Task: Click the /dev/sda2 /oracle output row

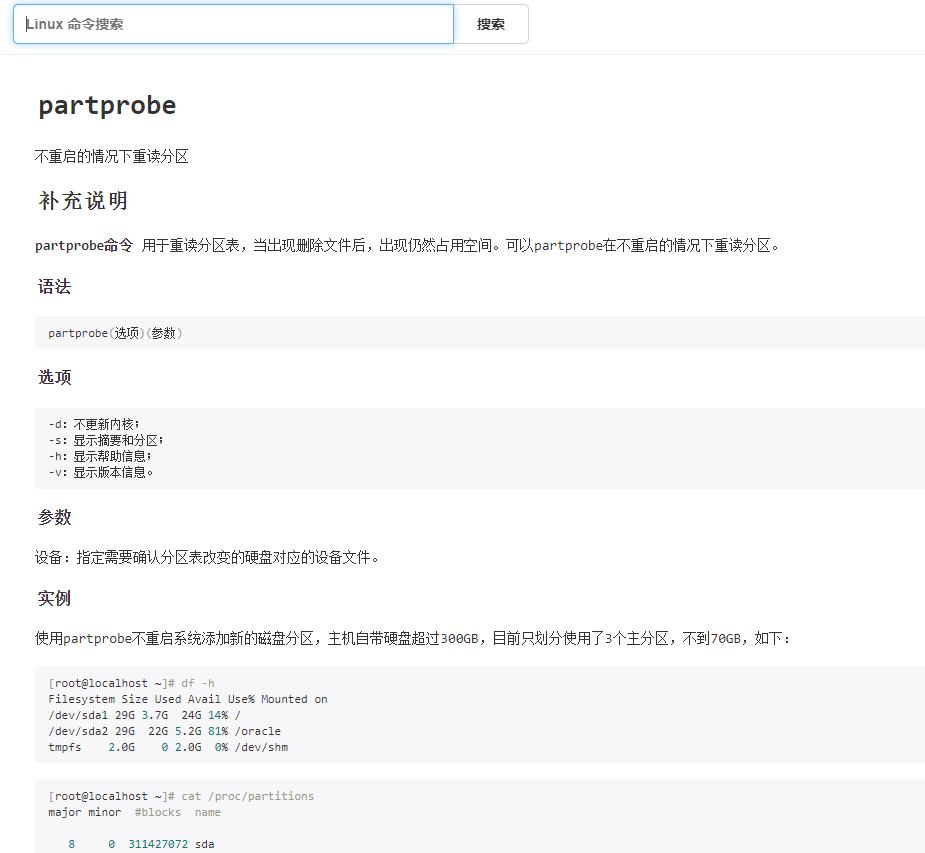Action: (164, 731)
